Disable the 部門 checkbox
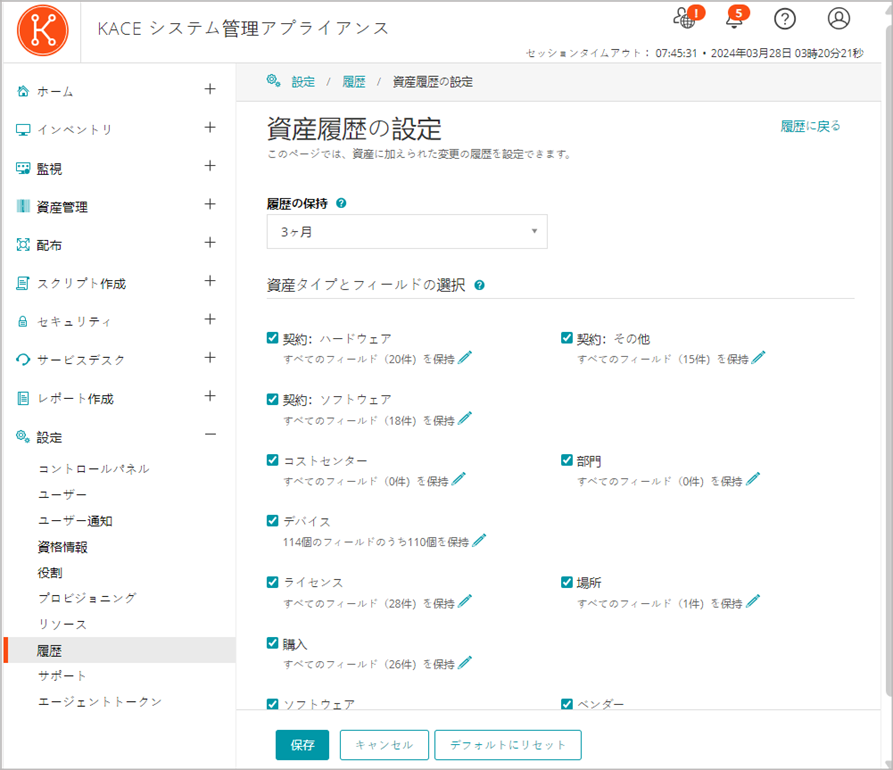Viewport: 893px width, 770px height. point(567,460)
